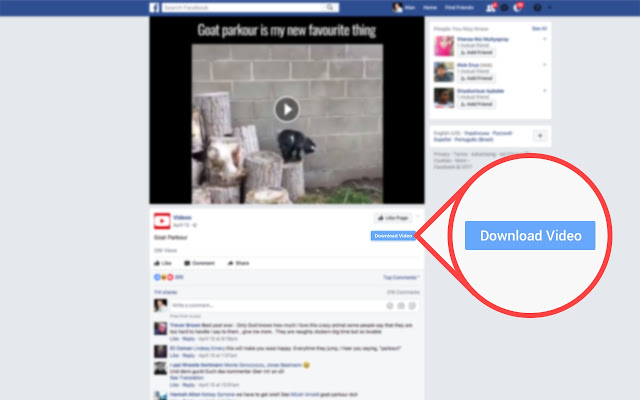Click the Write a comment field

point(278,305)
